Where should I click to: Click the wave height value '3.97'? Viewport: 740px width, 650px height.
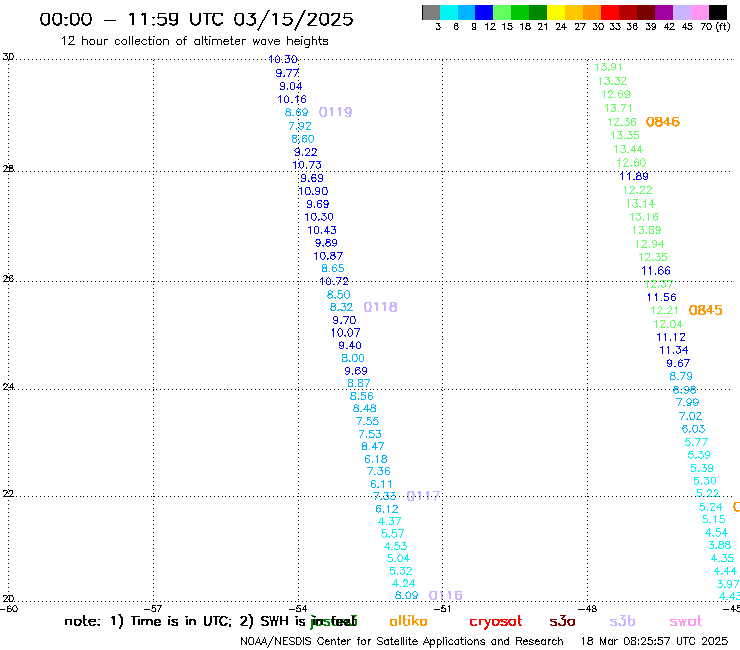click(x=728, y=584)
